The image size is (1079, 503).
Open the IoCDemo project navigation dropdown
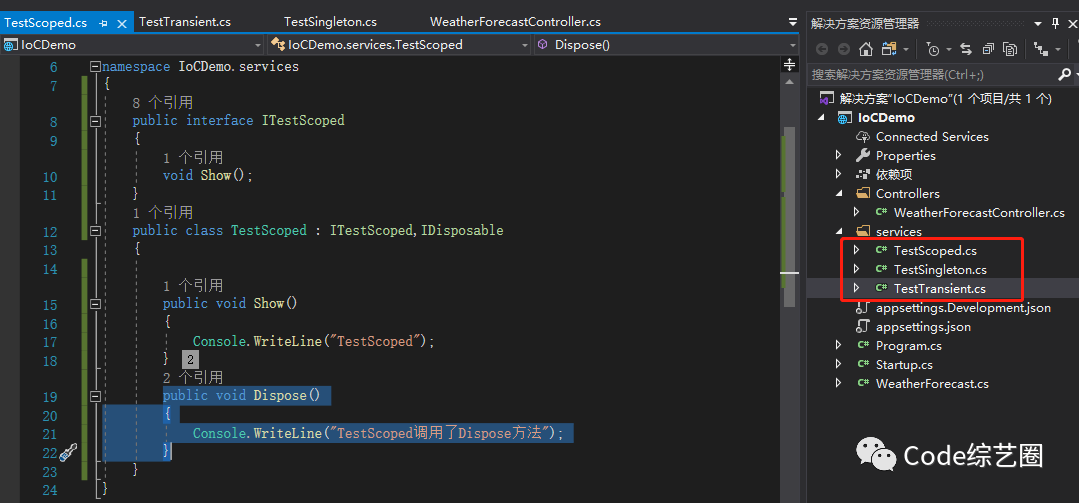(258, 45)
